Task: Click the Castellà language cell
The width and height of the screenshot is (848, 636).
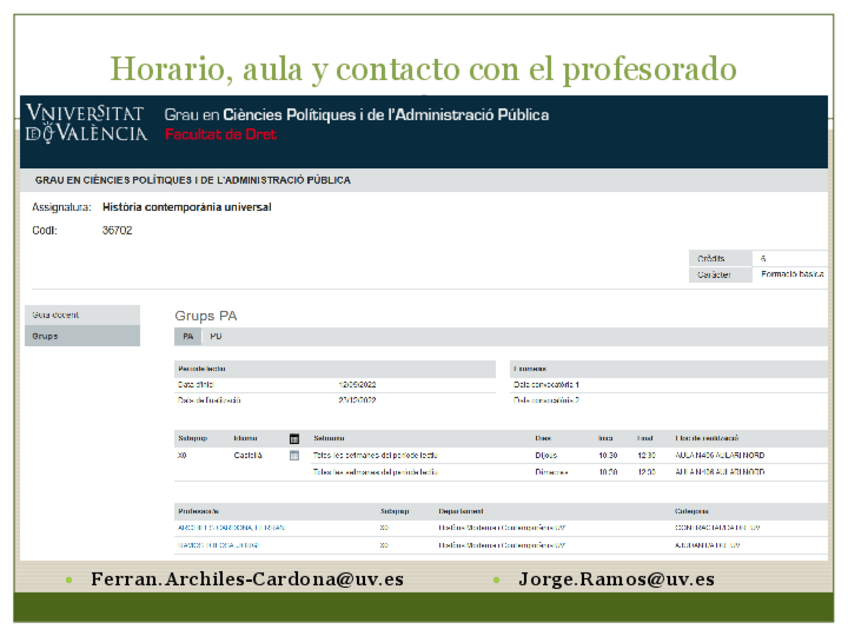Action: 248,455
